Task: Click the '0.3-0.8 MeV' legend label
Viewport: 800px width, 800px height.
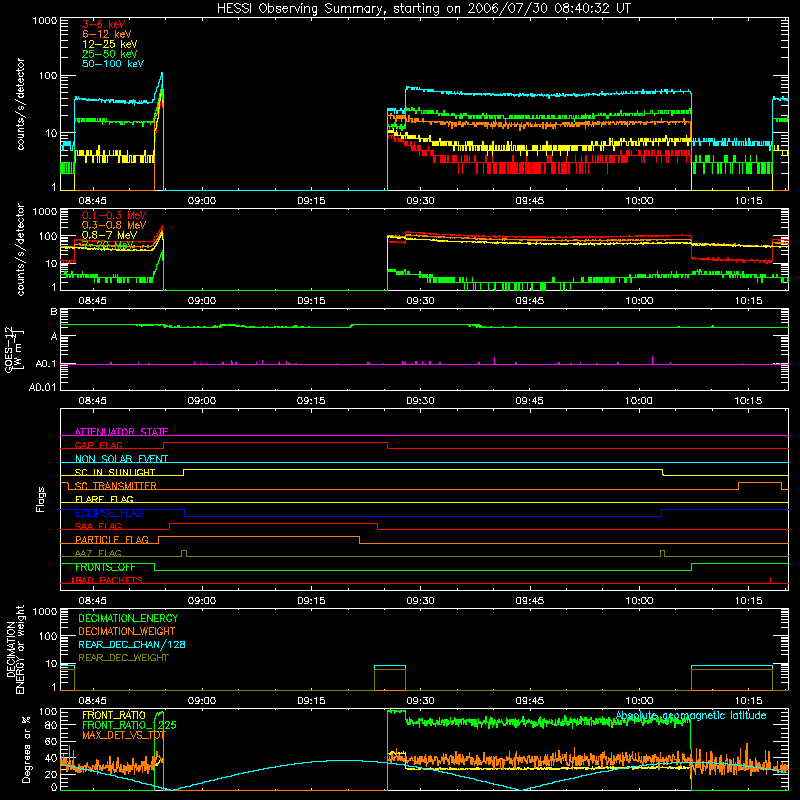Action: 114,225
